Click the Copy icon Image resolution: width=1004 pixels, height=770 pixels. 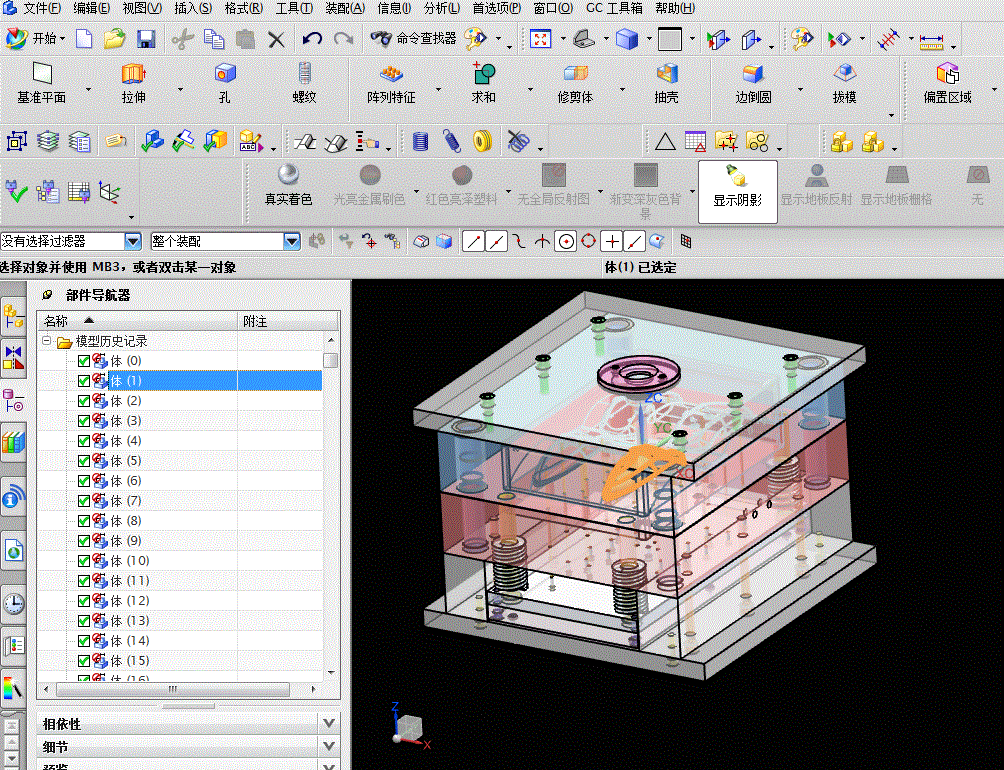(x=214, y=39)
